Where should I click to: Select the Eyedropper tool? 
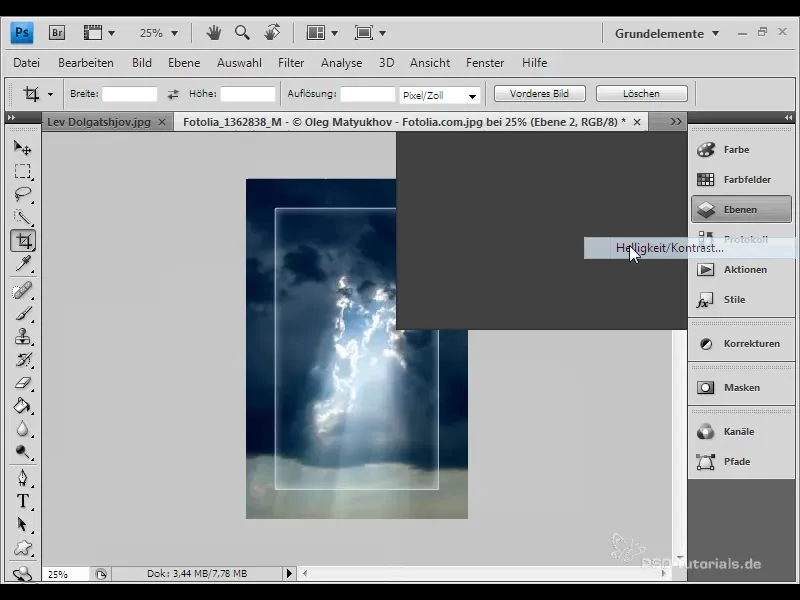[22, 263]
